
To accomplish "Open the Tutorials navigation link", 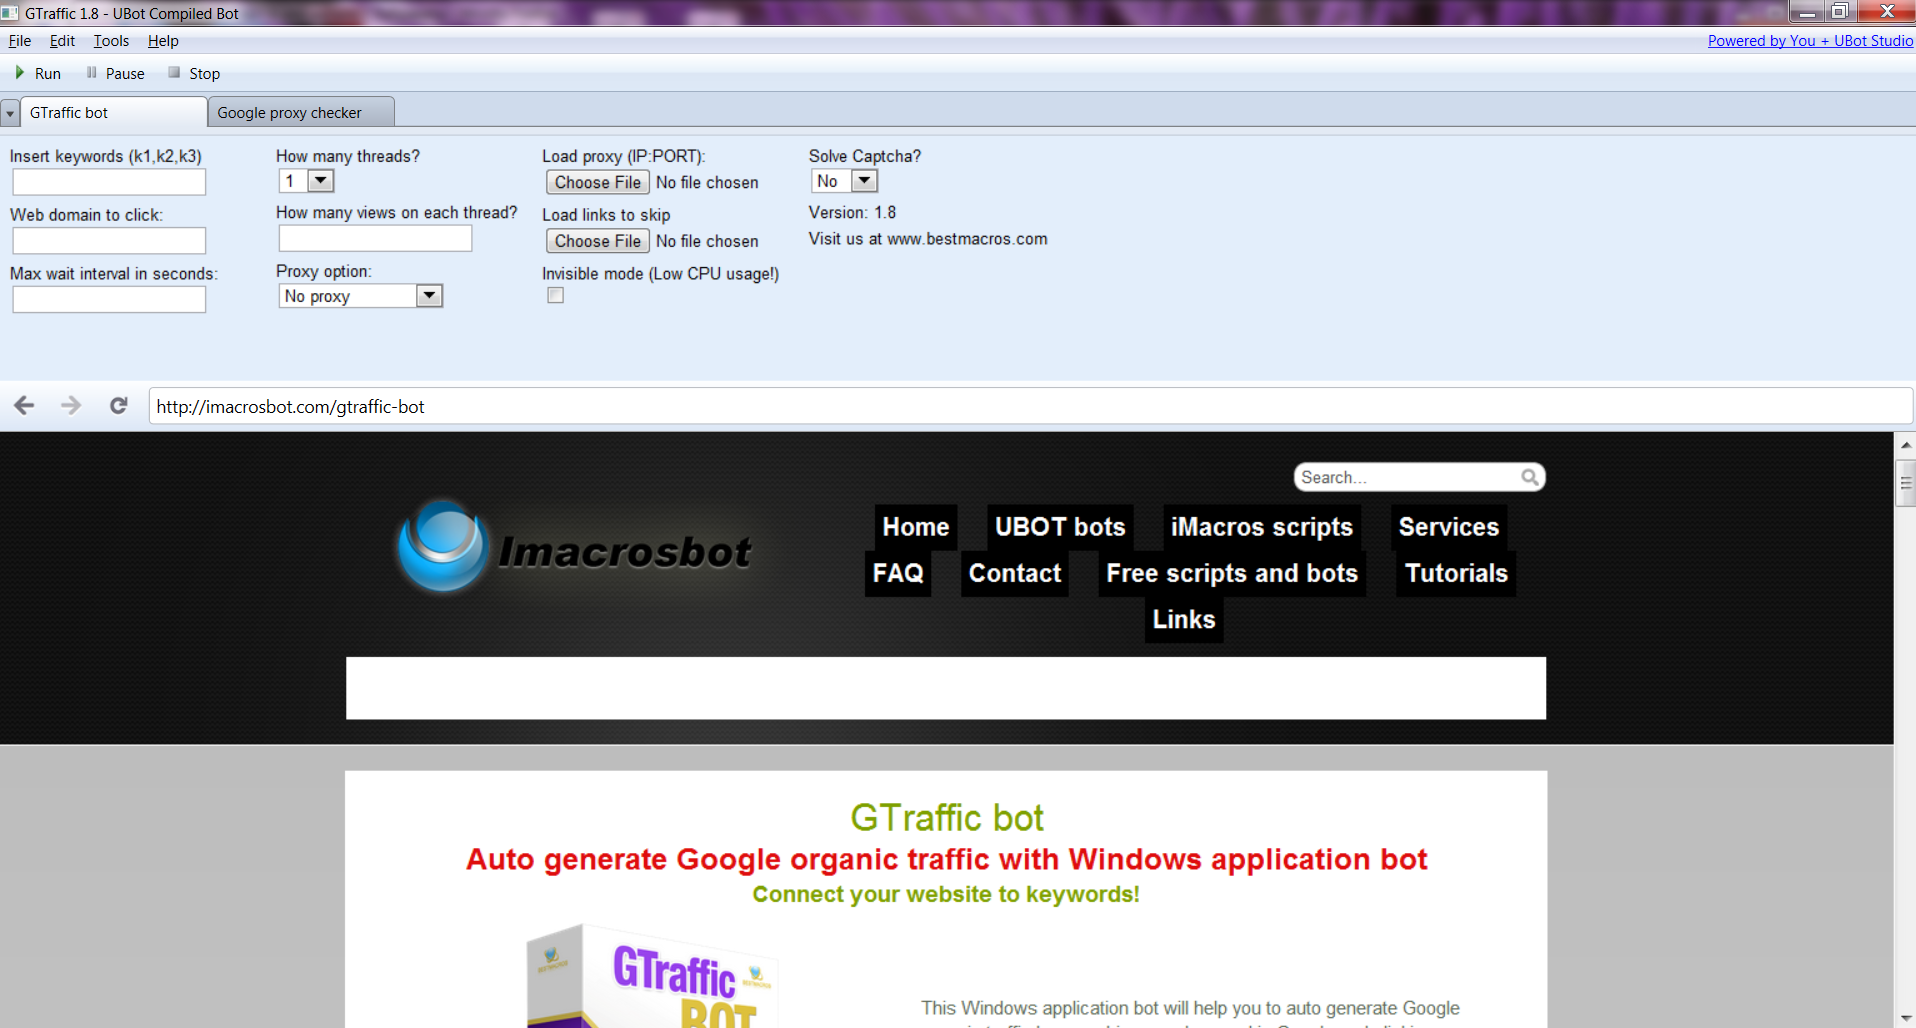I will tap(1456, 573).
